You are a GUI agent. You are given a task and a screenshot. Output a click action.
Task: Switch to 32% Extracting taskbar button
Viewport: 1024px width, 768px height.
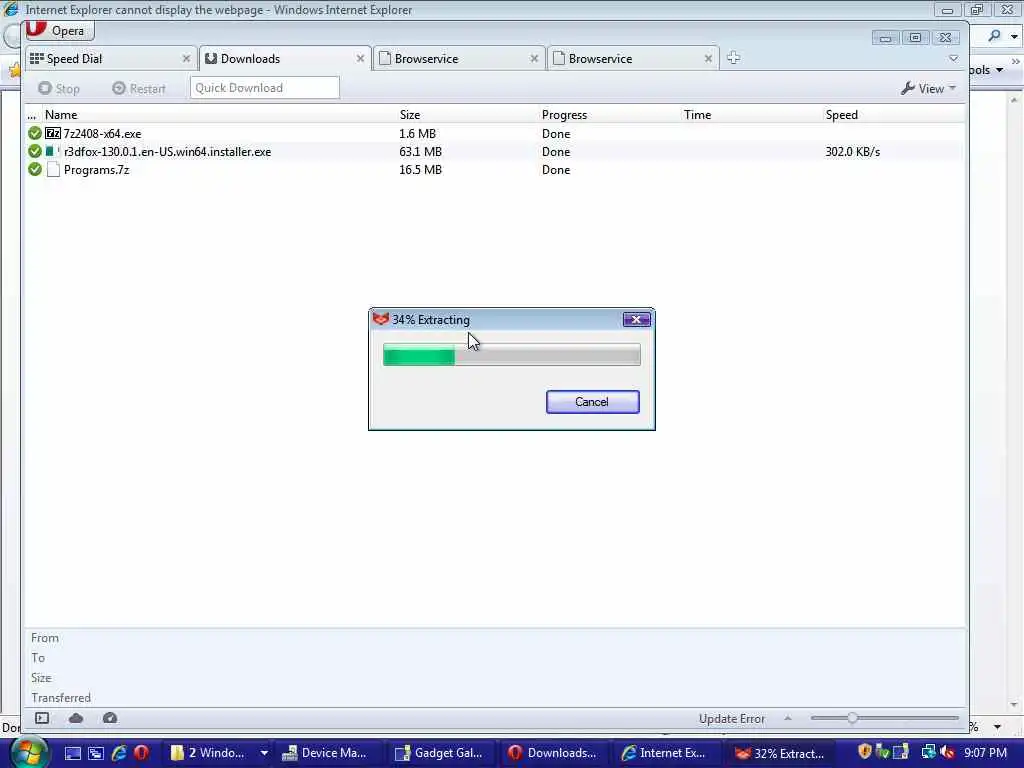[x=780, y=753]
